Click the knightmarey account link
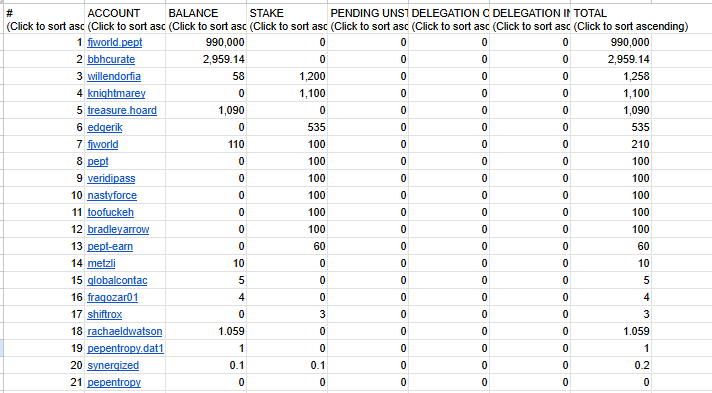712x393 pixels. [116, 93]
